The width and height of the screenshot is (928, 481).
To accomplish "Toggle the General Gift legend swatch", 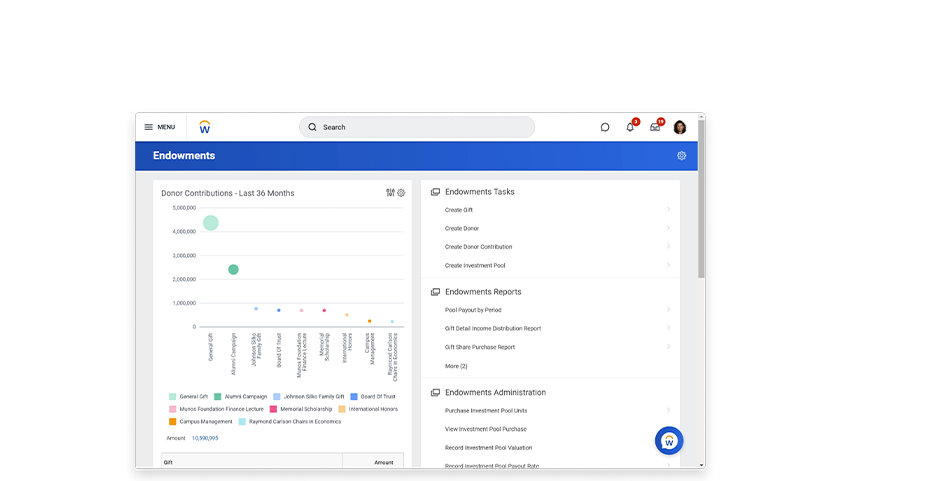I will coord(173,397).
